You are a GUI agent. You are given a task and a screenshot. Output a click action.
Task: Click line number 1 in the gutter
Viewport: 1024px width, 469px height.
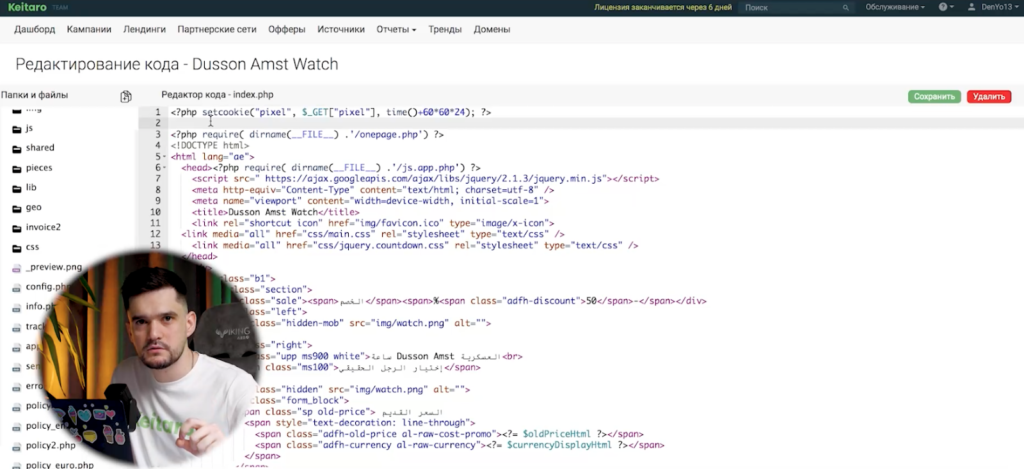click(157, 112)
